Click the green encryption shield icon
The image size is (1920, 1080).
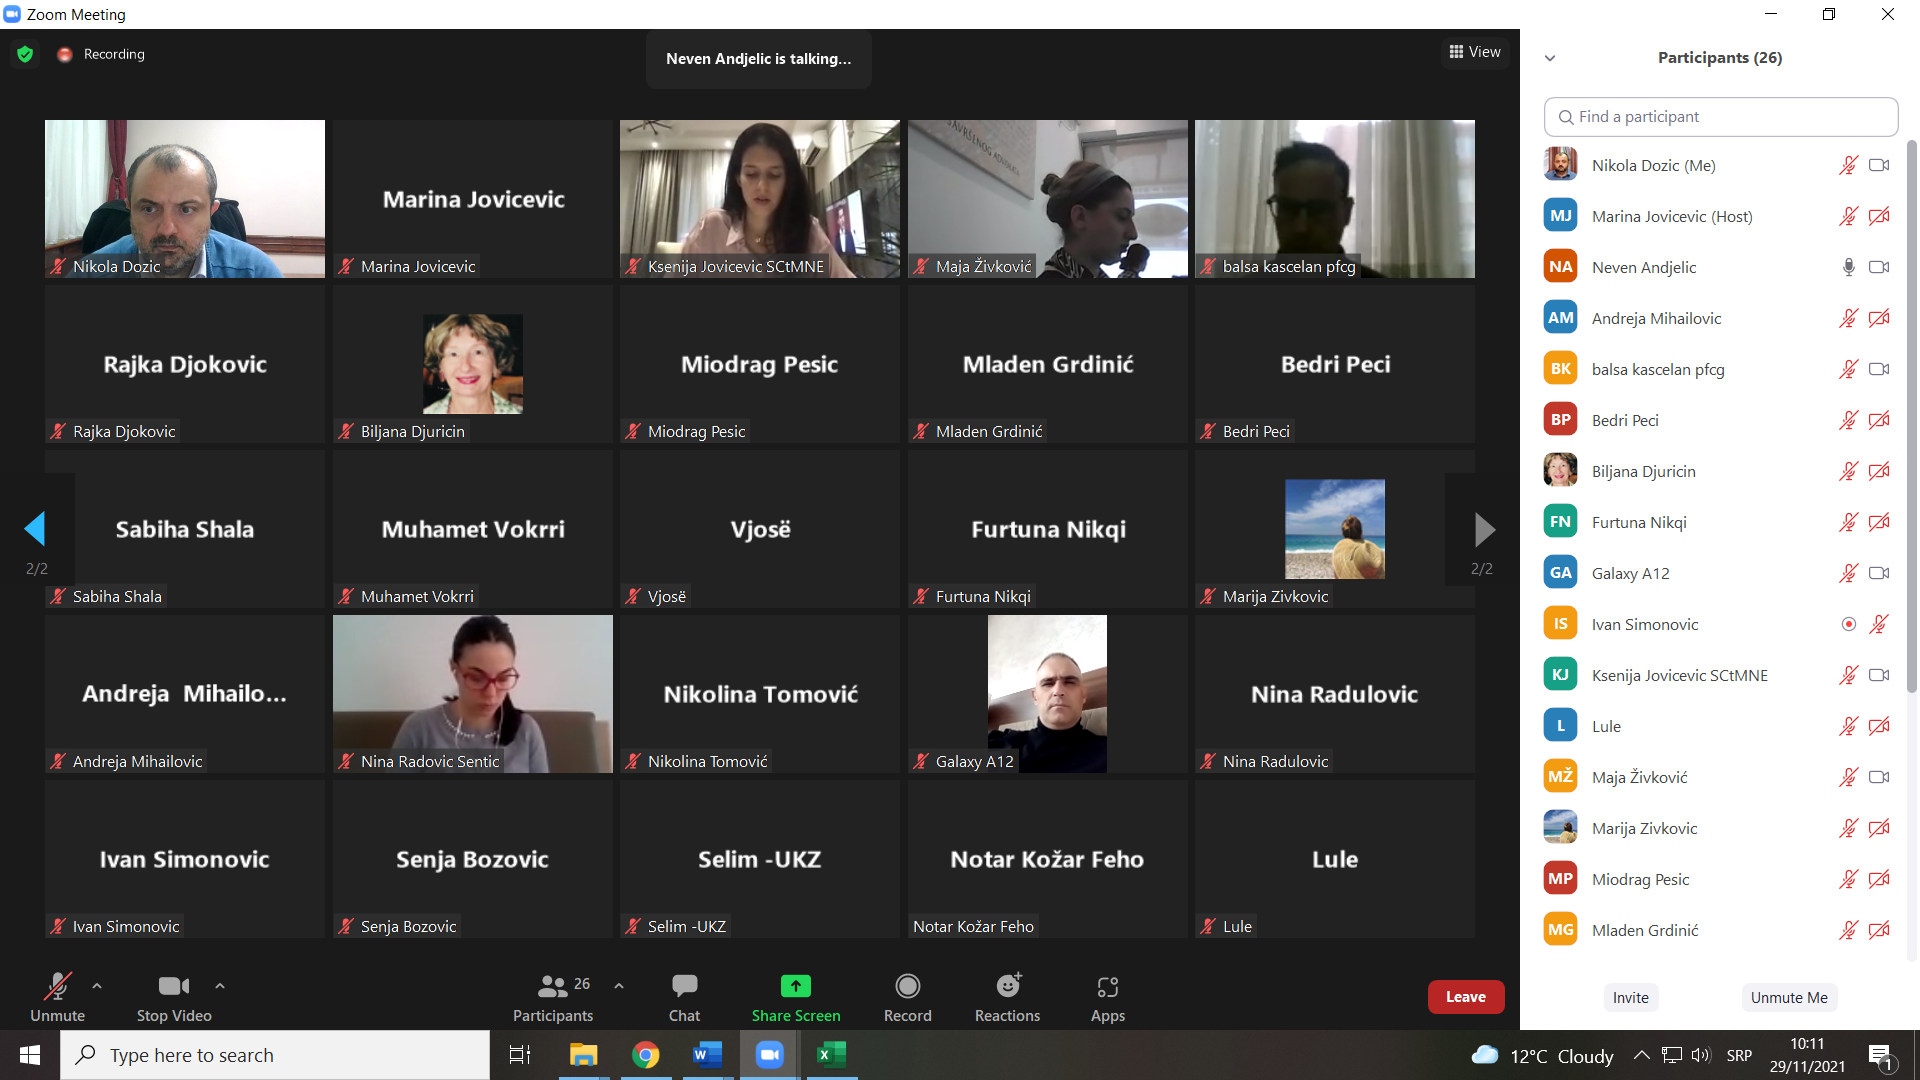(25, 54)
